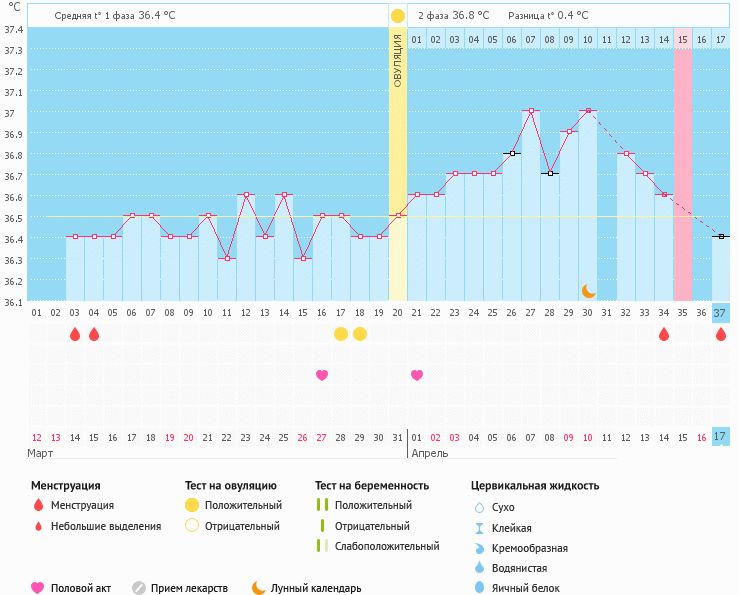The image size is (739, 595).
Task: Click the menstruation drop on cycle day 03
Action: 75,334
